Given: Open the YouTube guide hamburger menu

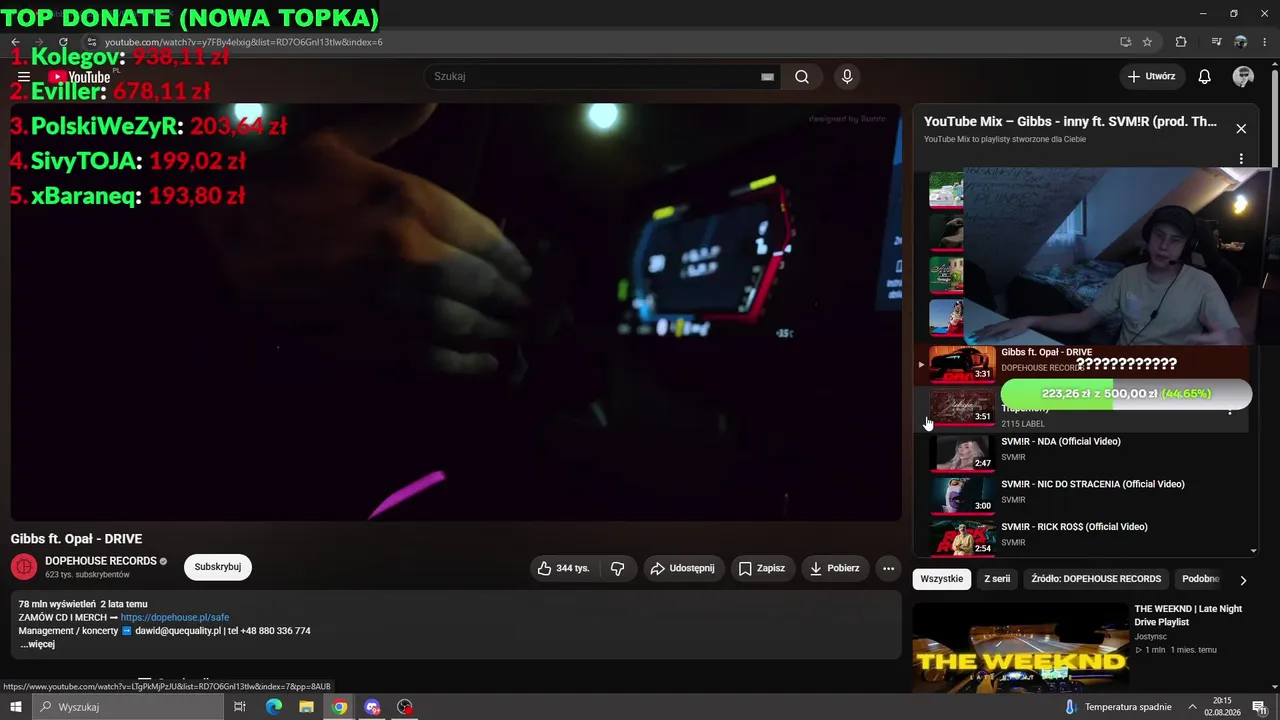Looking at the screenshot, I should click(x=24, y=77).
